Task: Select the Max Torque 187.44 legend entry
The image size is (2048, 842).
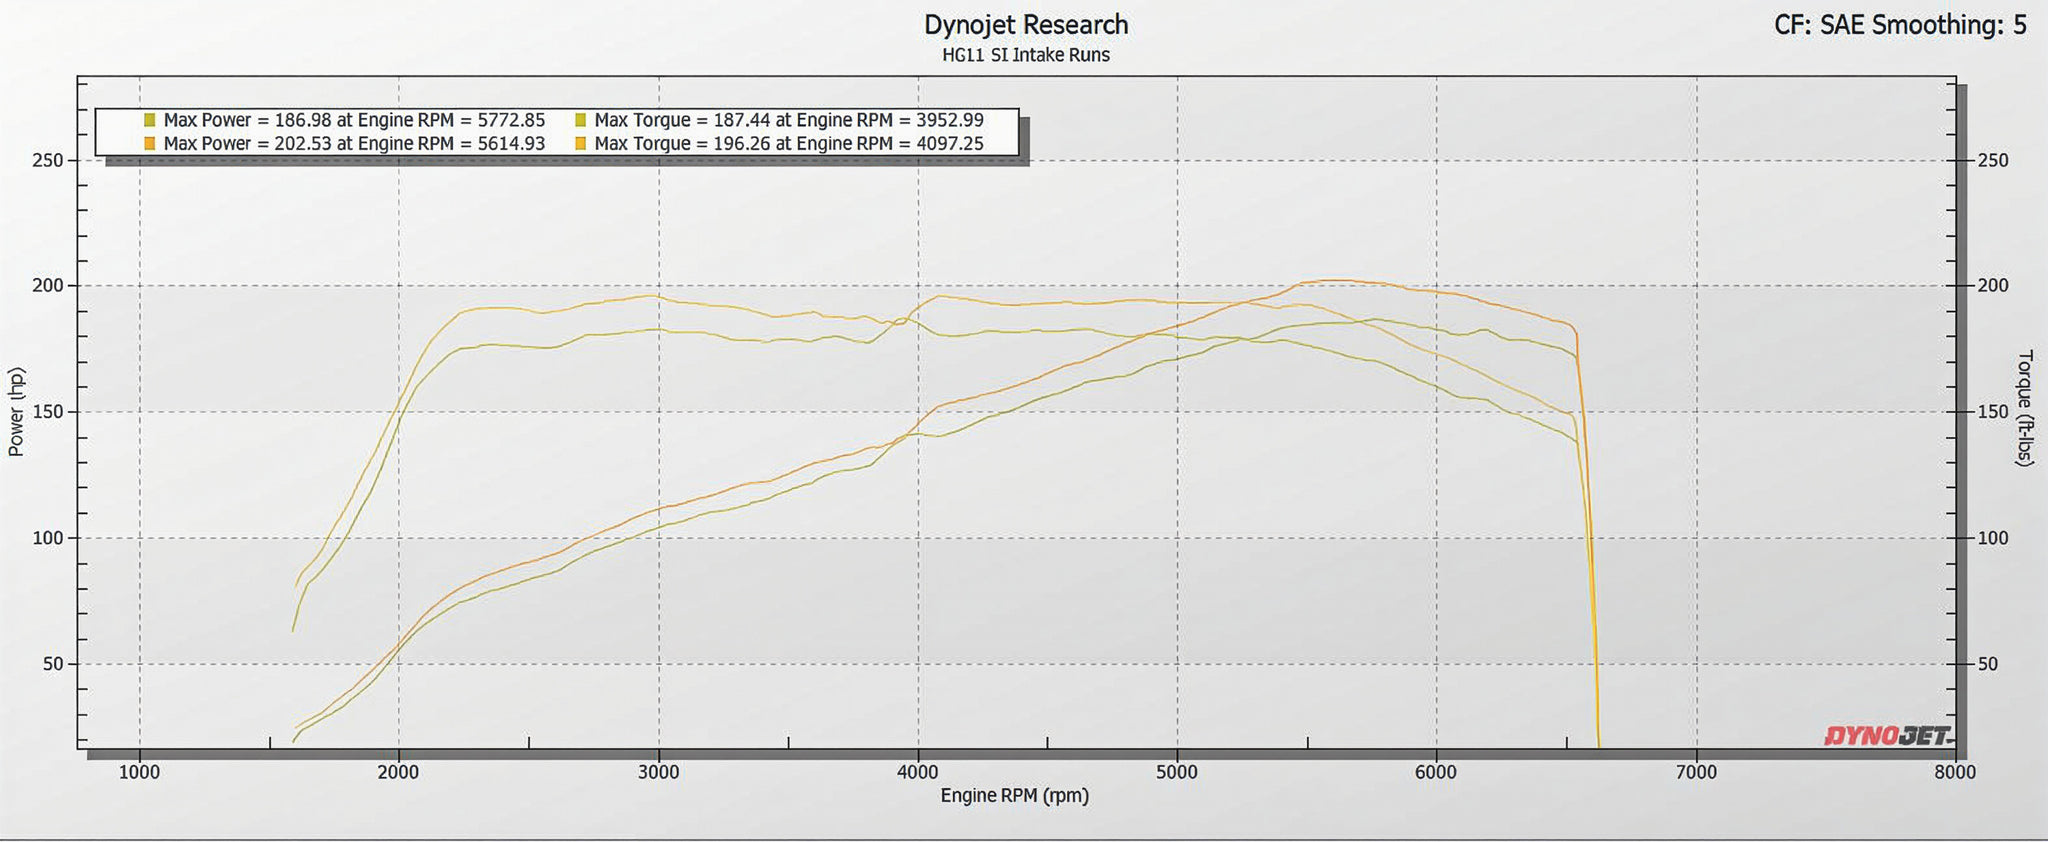Action: (x=779, y=120)
